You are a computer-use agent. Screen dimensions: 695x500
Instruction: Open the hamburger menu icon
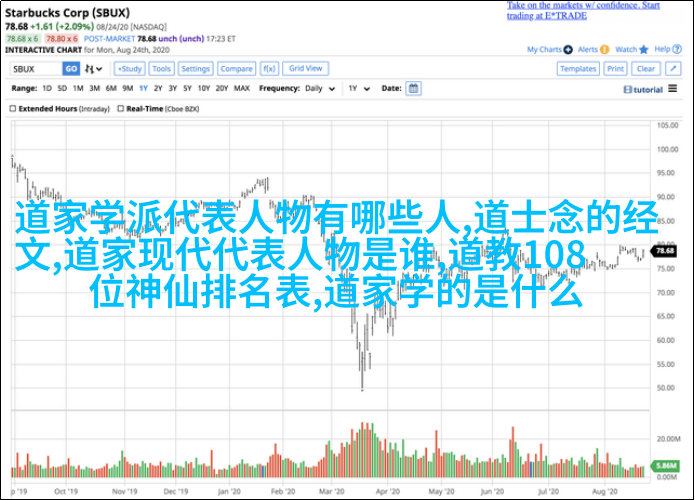coord(673,89)
